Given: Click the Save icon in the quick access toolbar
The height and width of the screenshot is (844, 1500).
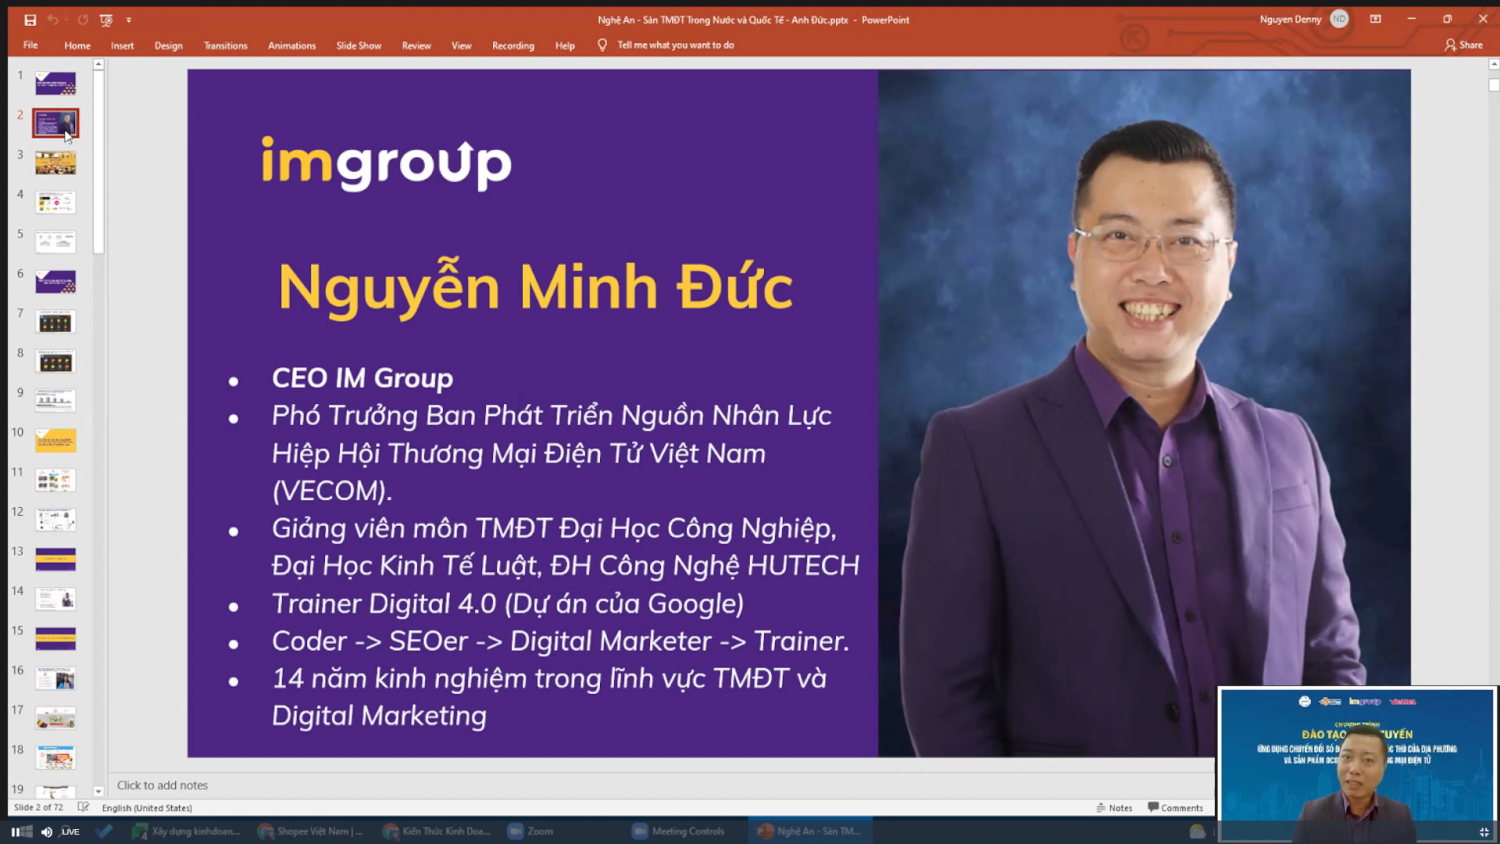Looking at the screenshot, I should point(30,20).
